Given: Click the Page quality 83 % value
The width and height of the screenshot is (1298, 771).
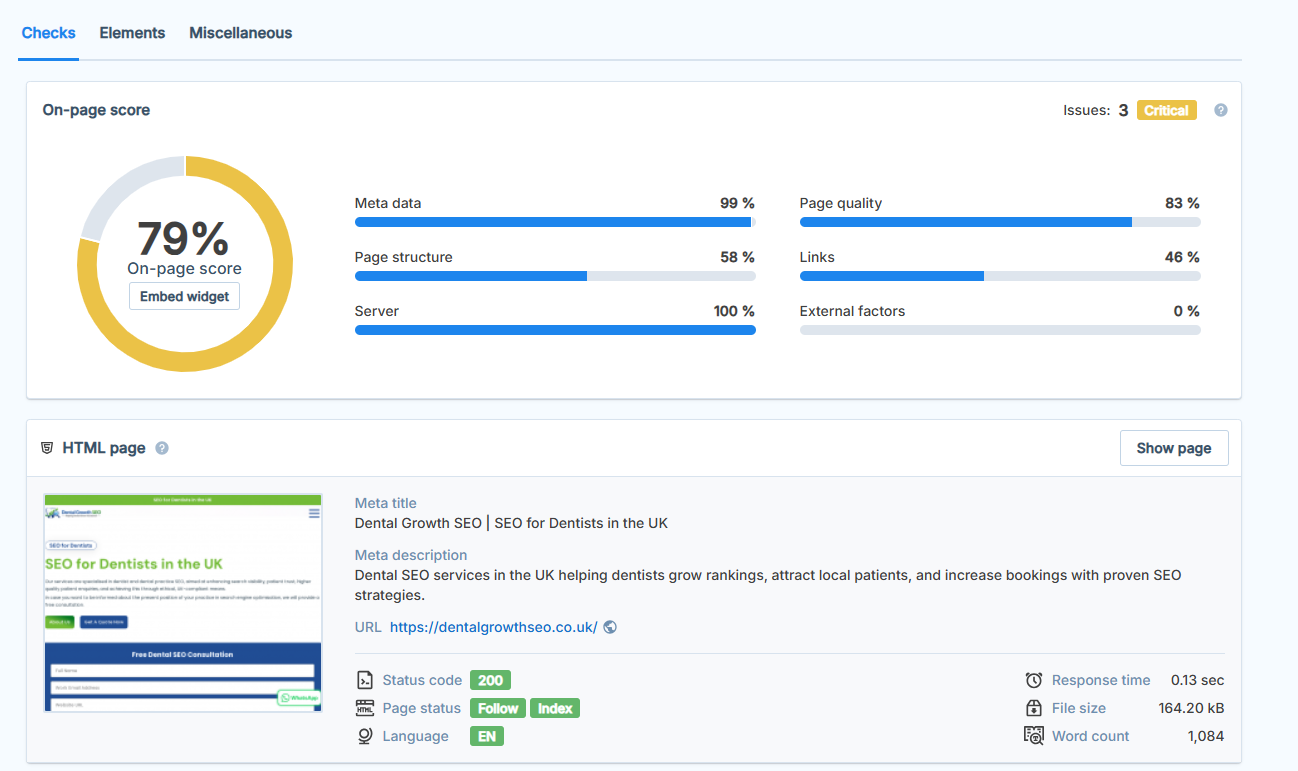Looking at the screenshot, I should pyautogui.click(x=1182, y=203).
